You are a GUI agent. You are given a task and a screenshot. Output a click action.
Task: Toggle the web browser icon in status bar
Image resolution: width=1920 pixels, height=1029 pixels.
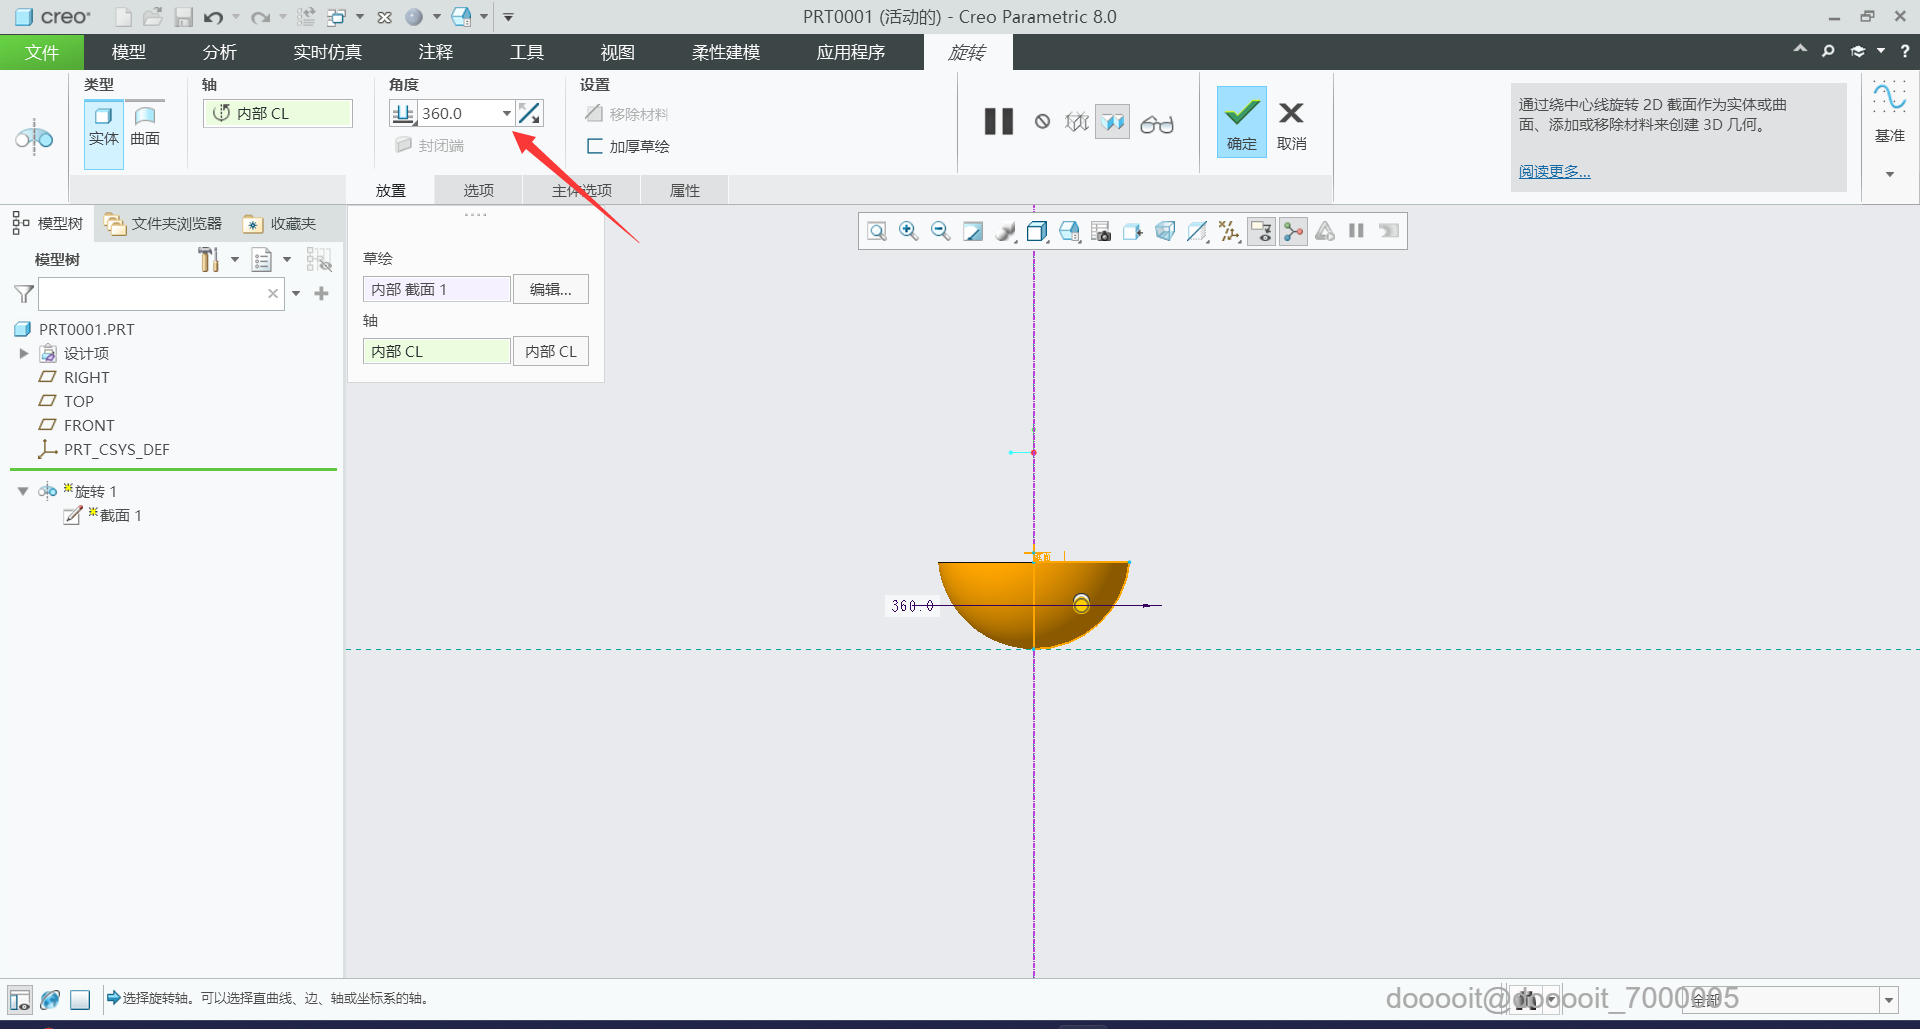point(50,999)
